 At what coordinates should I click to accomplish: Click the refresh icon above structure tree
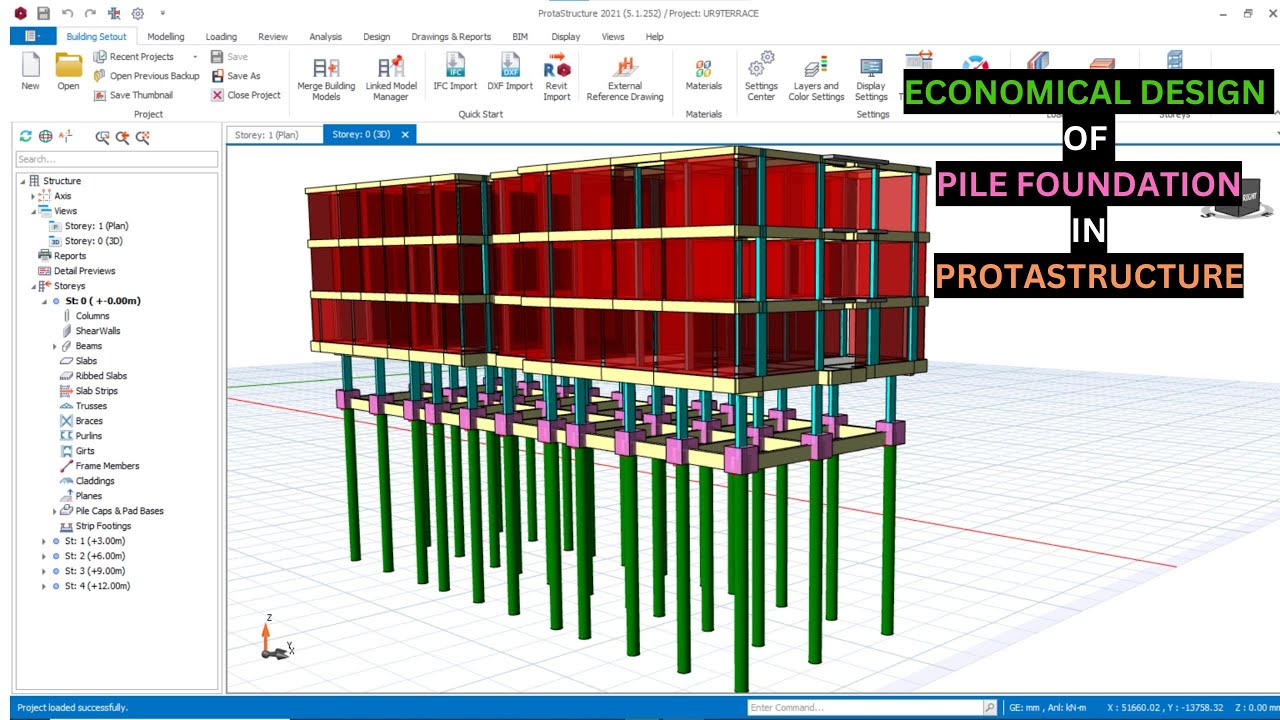[x=26, y=137]
